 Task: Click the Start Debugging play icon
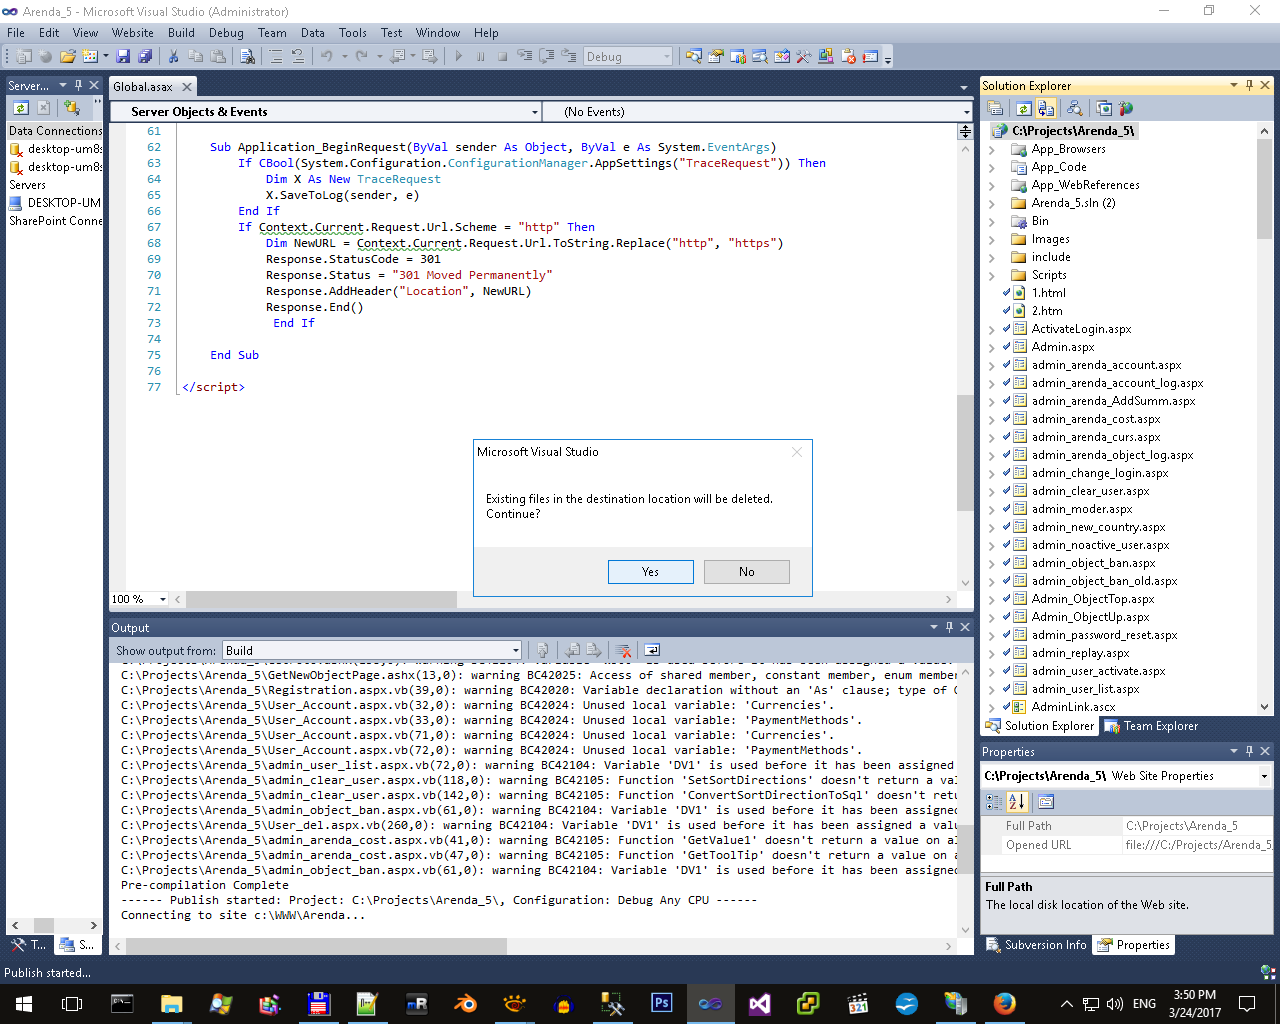(x=459, y=57)
